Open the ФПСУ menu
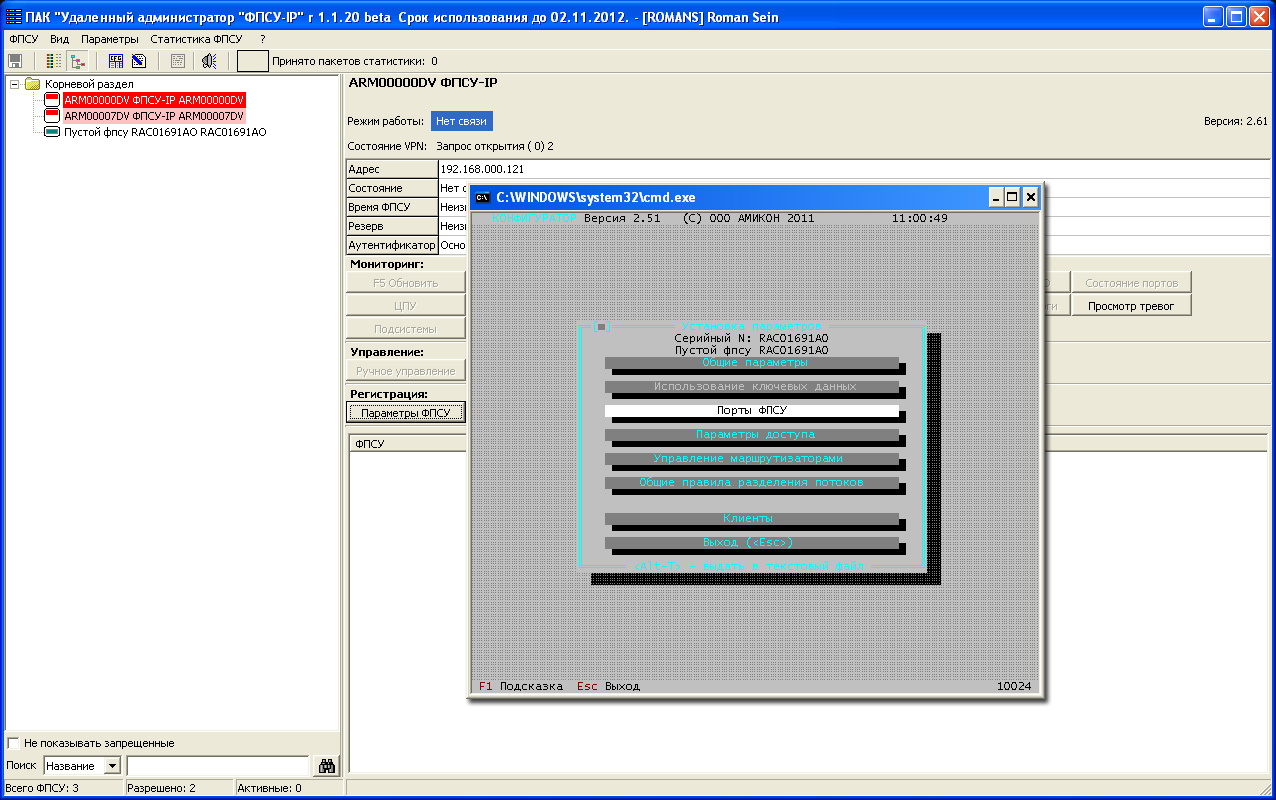The height and width of the screenshot is (800, 1276). pyautogui.click(x=23, y=38)
